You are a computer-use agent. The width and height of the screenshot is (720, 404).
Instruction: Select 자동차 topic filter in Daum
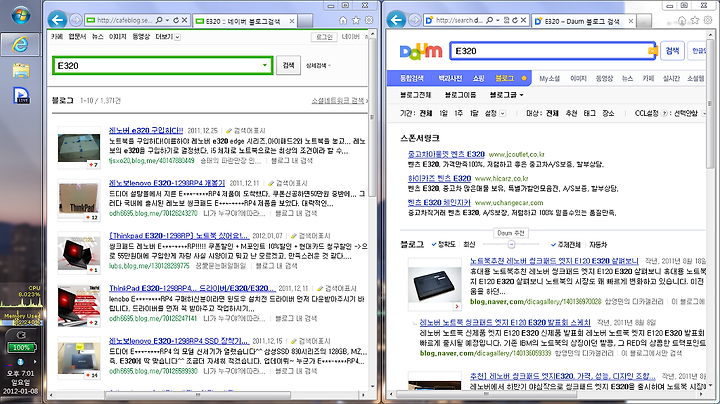pyautogui.click(x=598, y=245)
